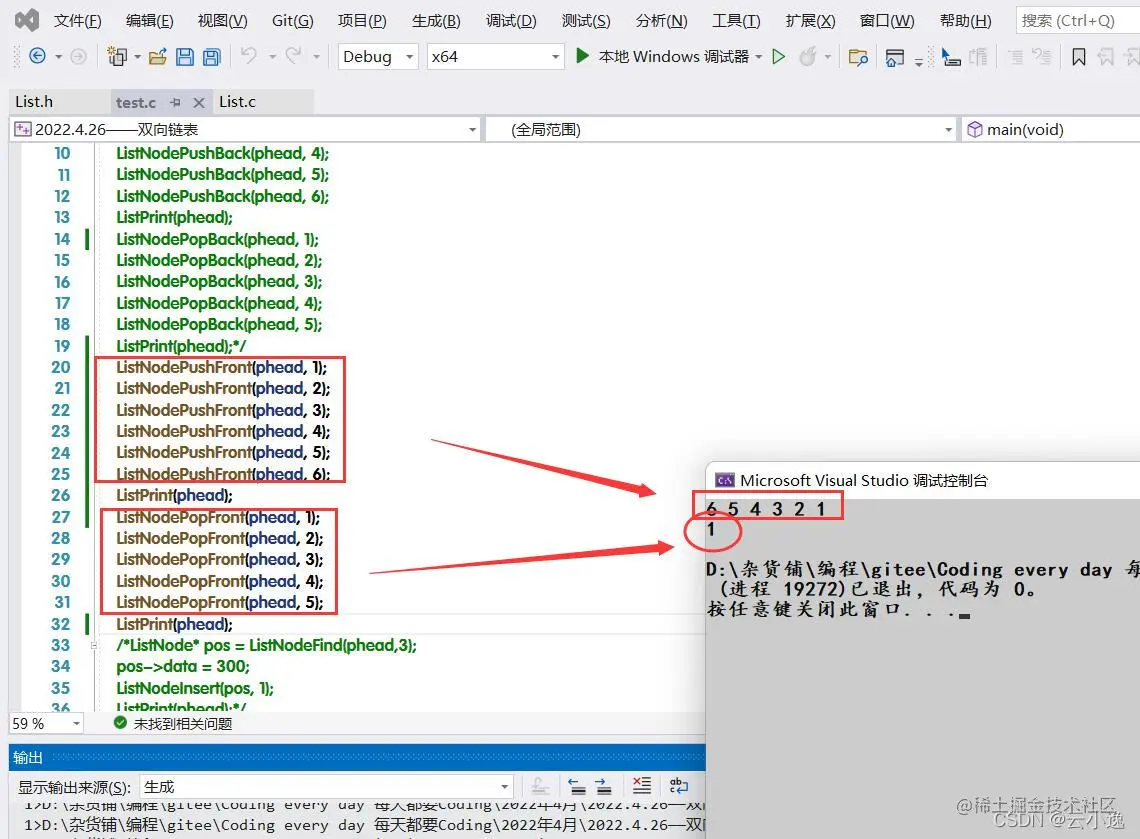Click the New Project toolbar icon
The image size is (1140, 839).
point(117,56)
